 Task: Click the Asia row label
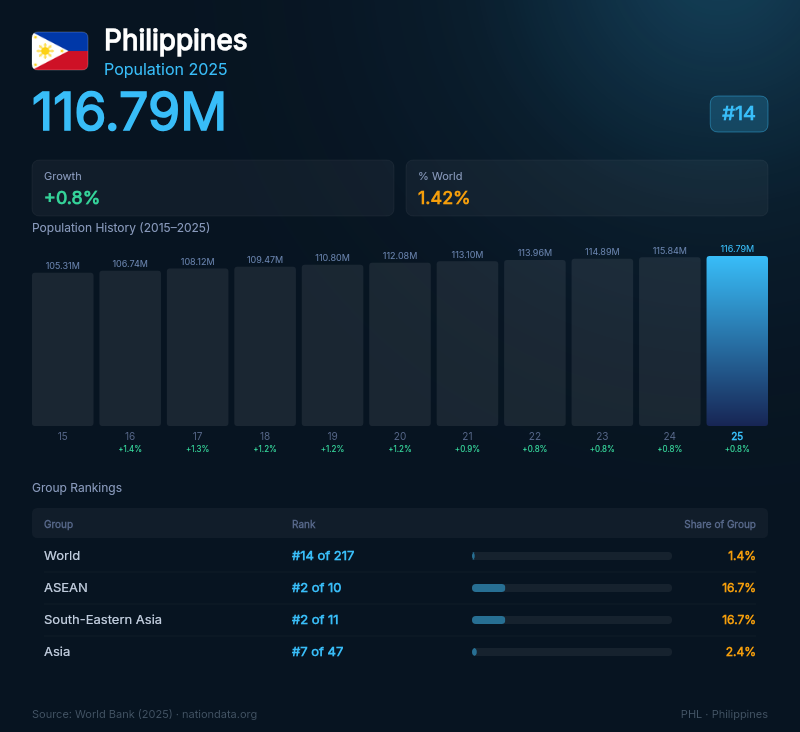pyautogui.click(x=57, y=651)
